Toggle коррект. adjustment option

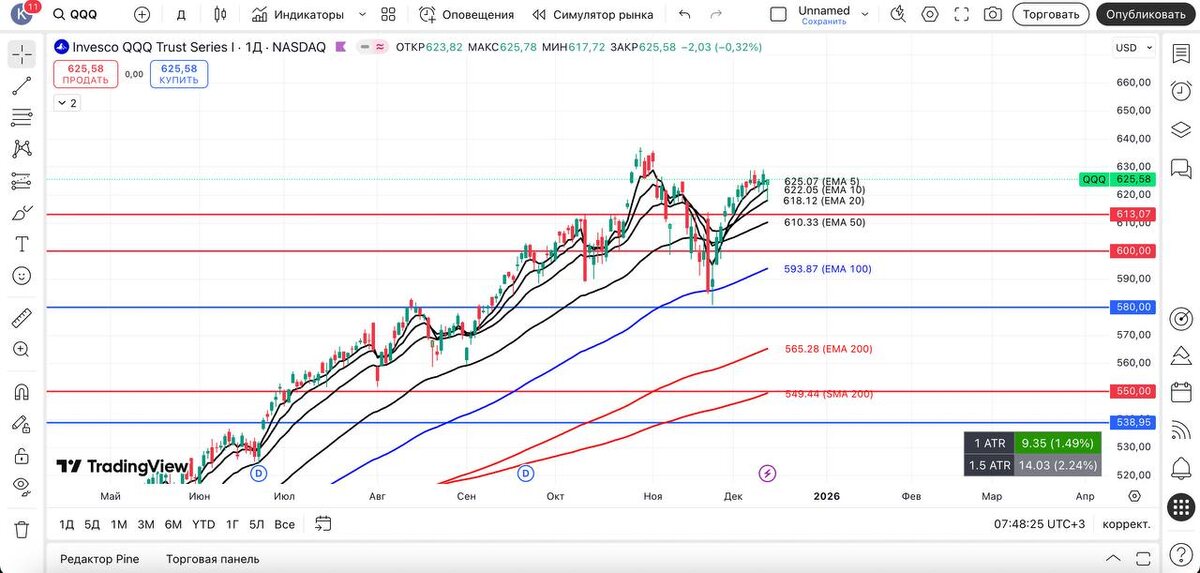(1126, 524)
